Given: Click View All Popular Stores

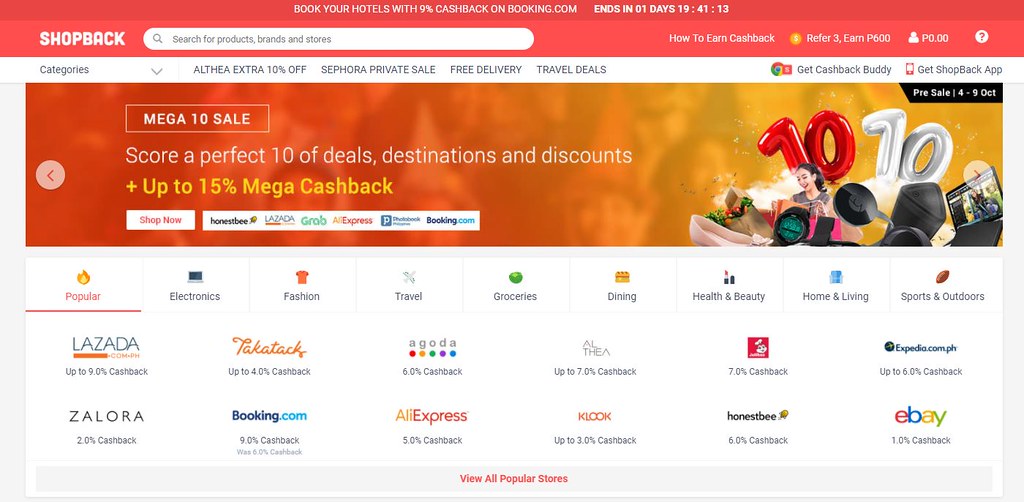Looking at the screenshot, I should coord(514,478).
